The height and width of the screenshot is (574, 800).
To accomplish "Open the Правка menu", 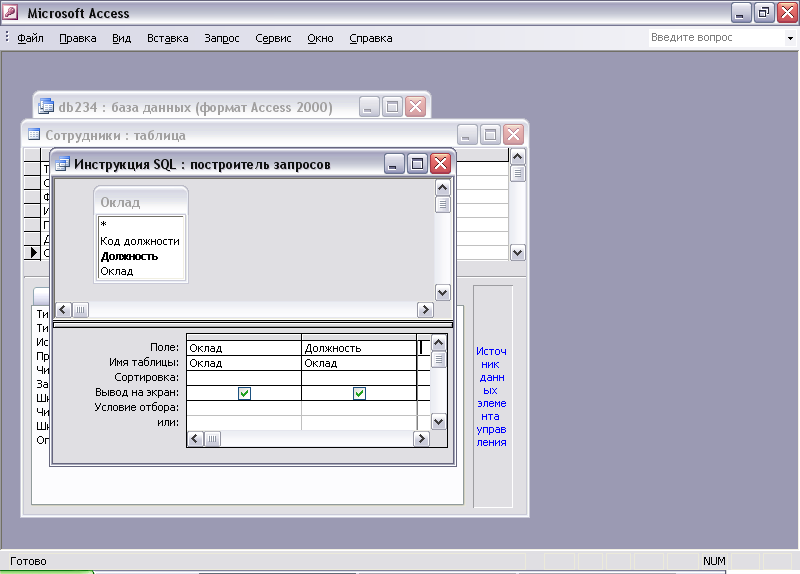I will pos(78,38).
